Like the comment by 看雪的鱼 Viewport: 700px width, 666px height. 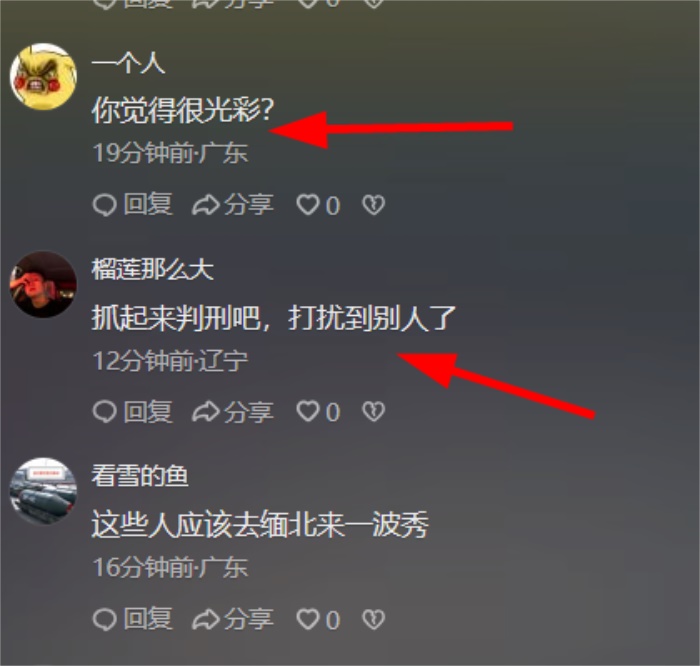(318, 620)
